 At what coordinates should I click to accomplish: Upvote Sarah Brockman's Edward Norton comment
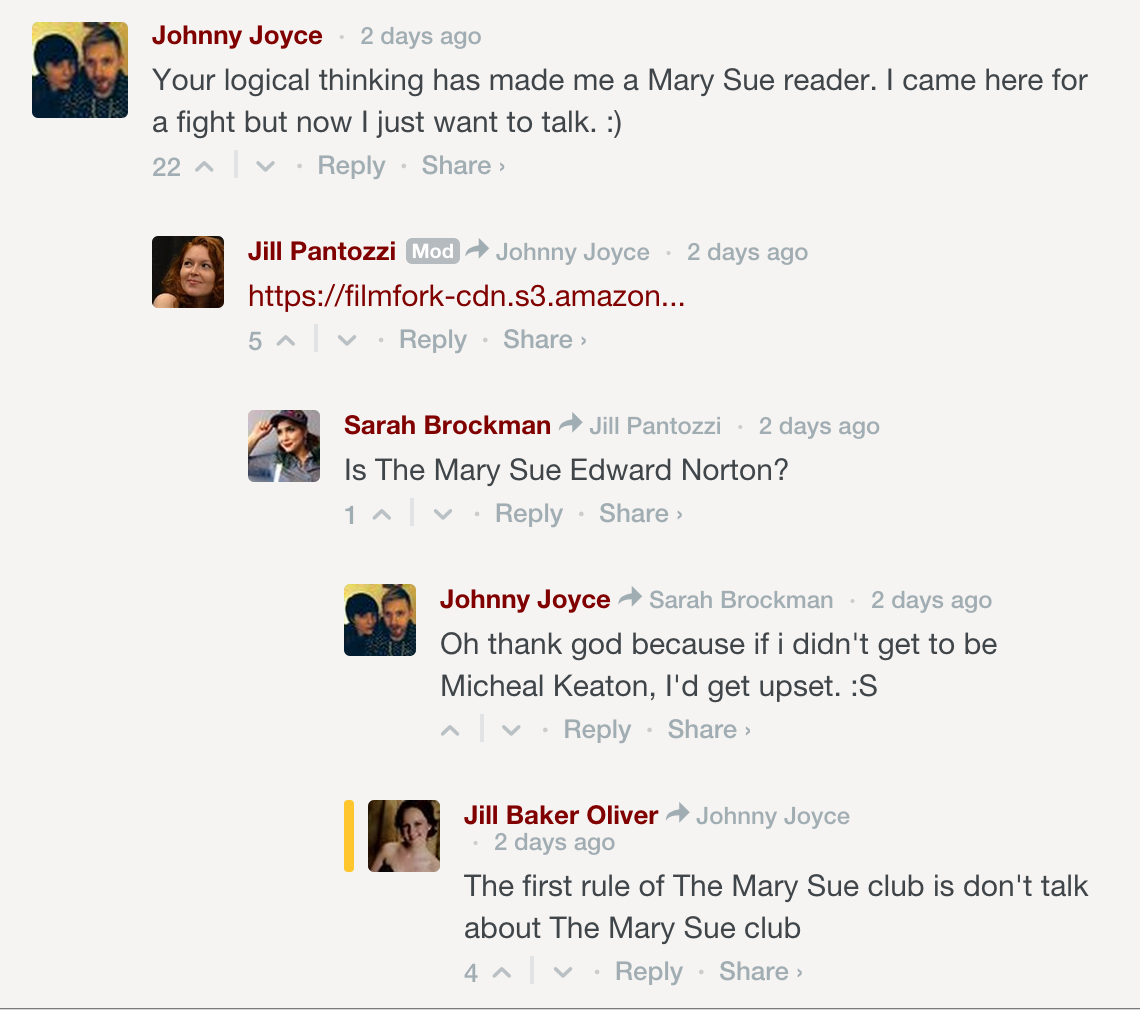pyautogui.click(x=382, y=514)
